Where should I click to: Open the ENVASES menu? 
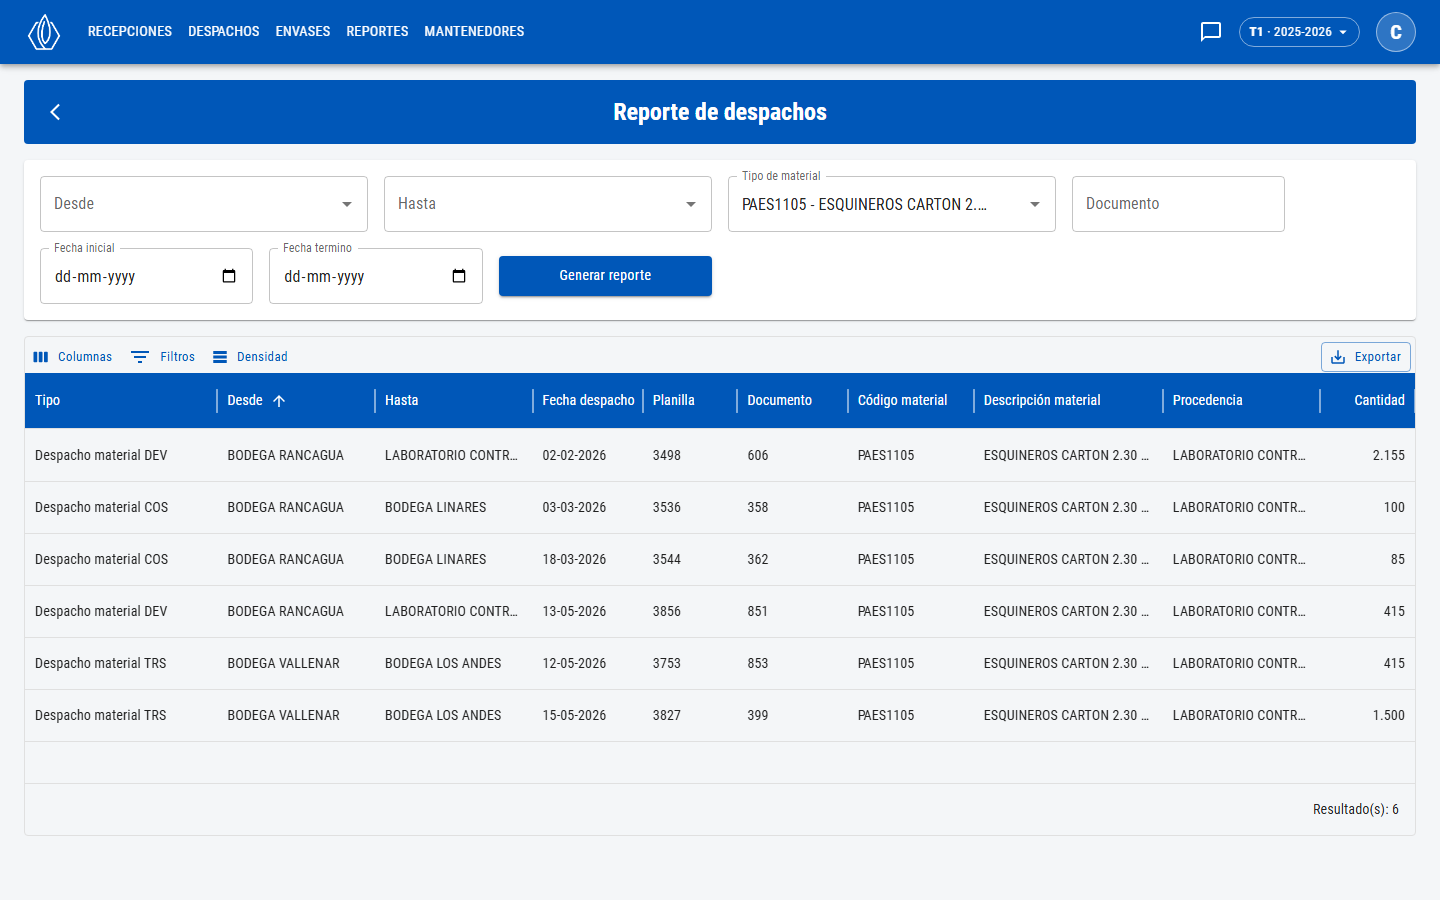pos(303,32)
